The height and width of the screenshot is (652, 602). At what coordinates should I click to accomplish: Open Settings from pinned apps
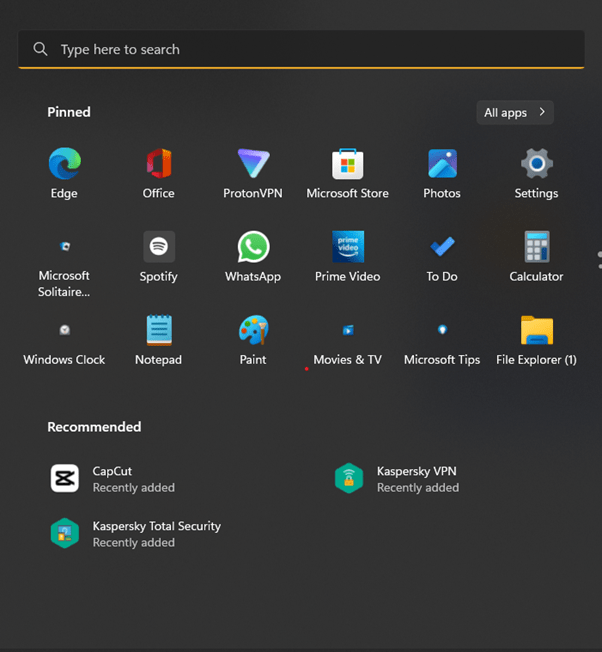coord(536,173)
